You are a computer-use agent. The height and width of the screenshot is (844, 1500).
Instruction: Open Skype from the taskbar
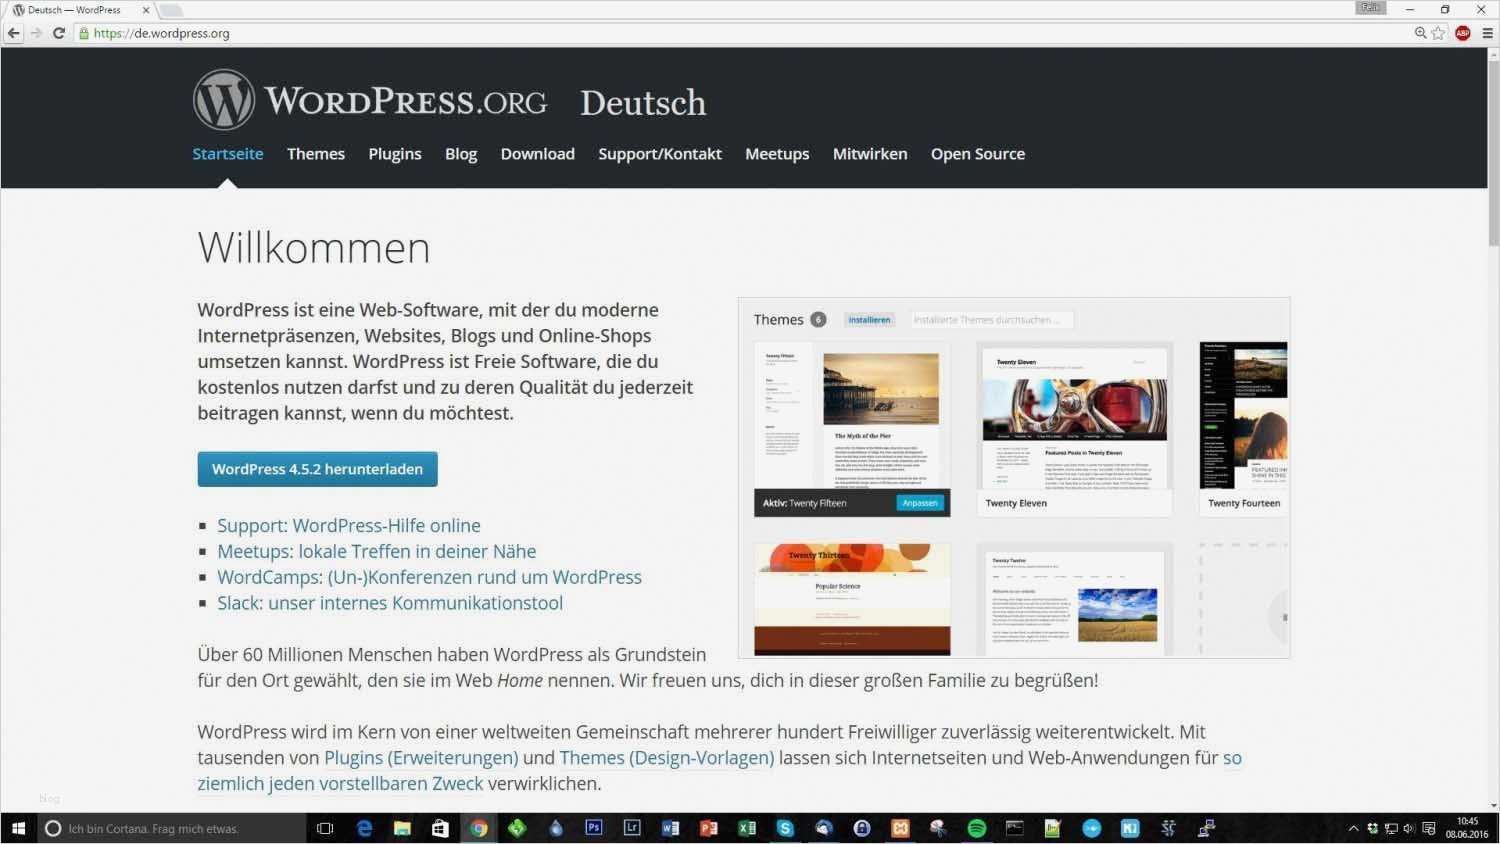785,828
